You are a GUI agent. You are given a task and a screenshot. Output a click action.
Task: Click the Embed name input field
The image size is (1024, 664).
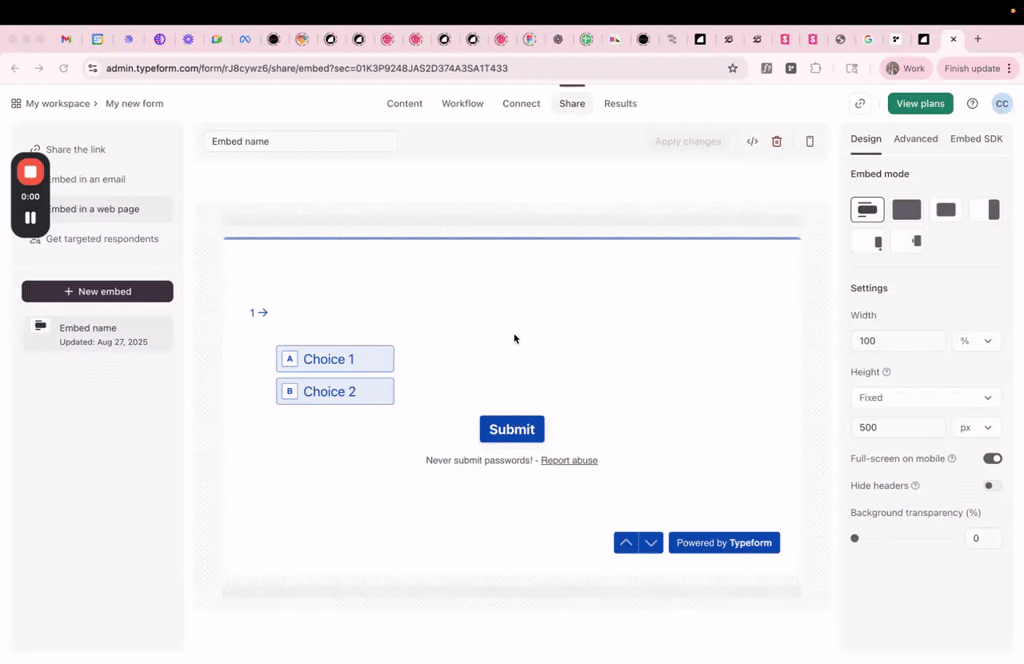[300, 142]
